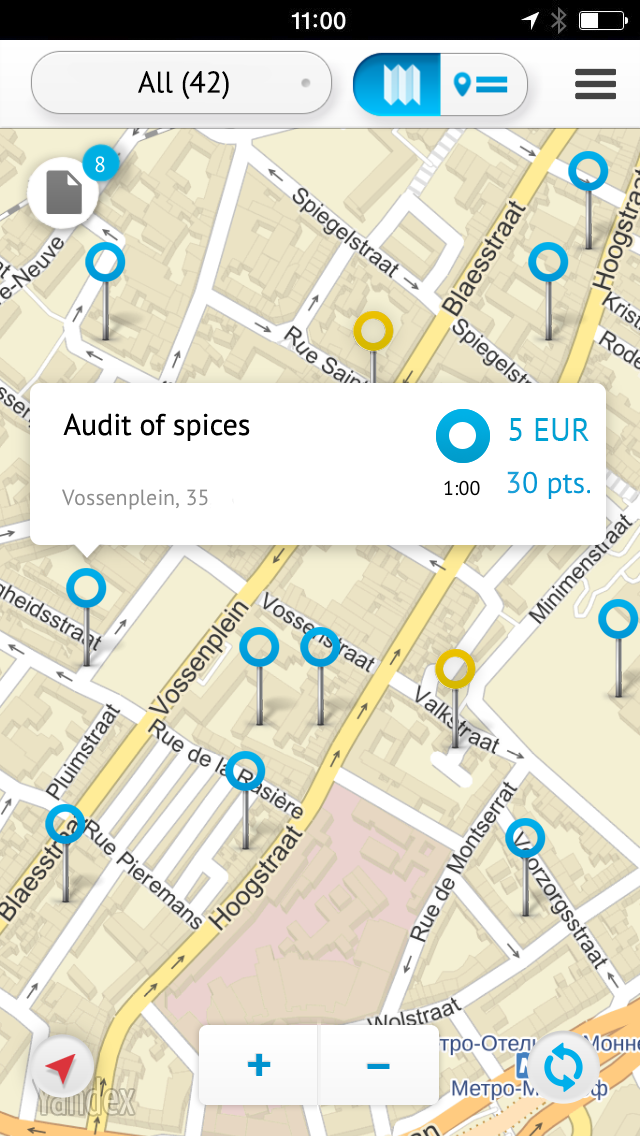The width and height of the screenshot is (640, 1136).
Task: Tap the blue pin near Rue Pieremans
Action: tap(65, 824)
